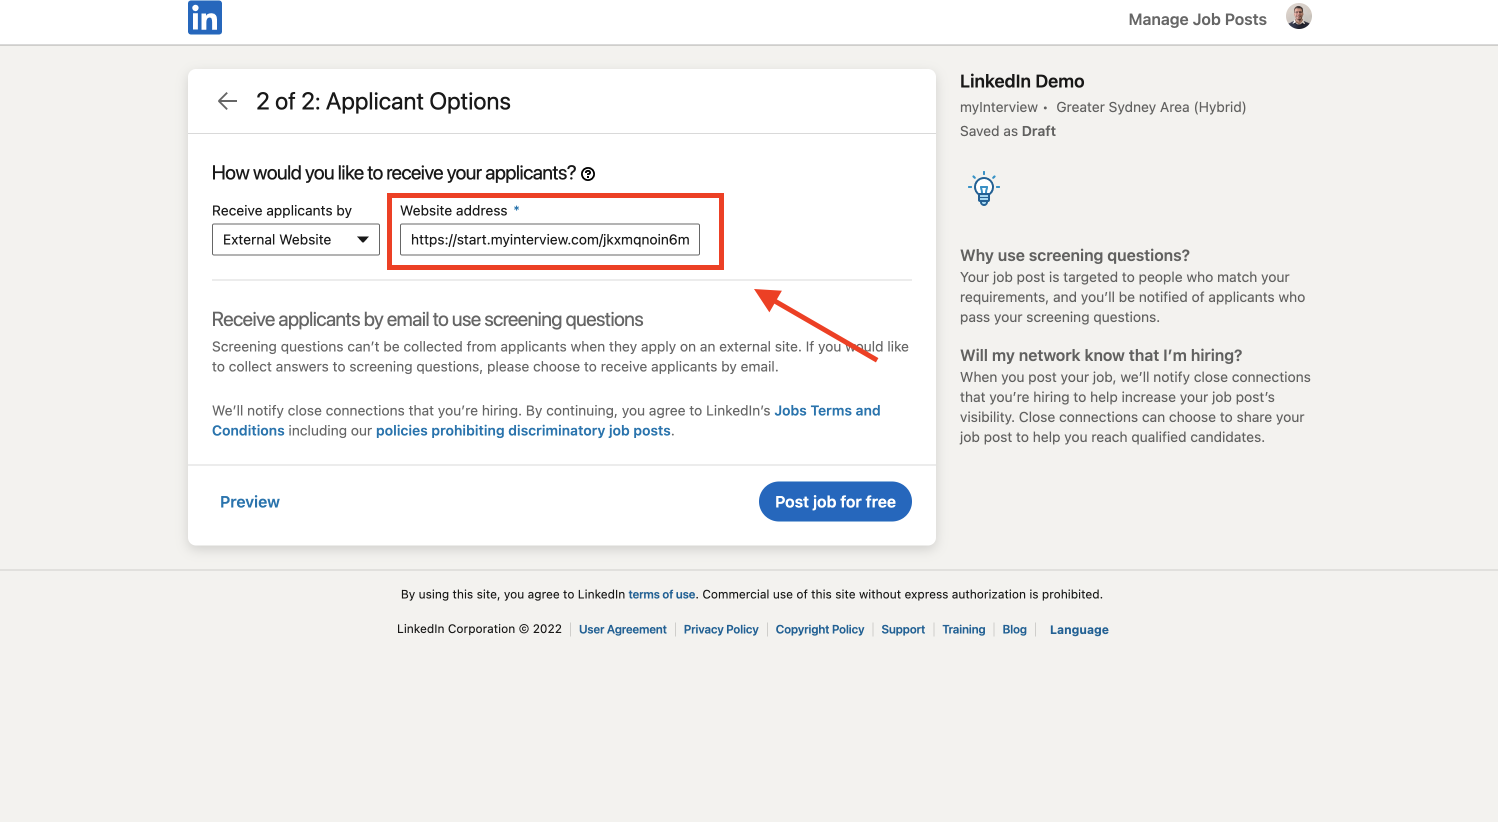Open the User Agreement footer link

click(x=622, y=630)
